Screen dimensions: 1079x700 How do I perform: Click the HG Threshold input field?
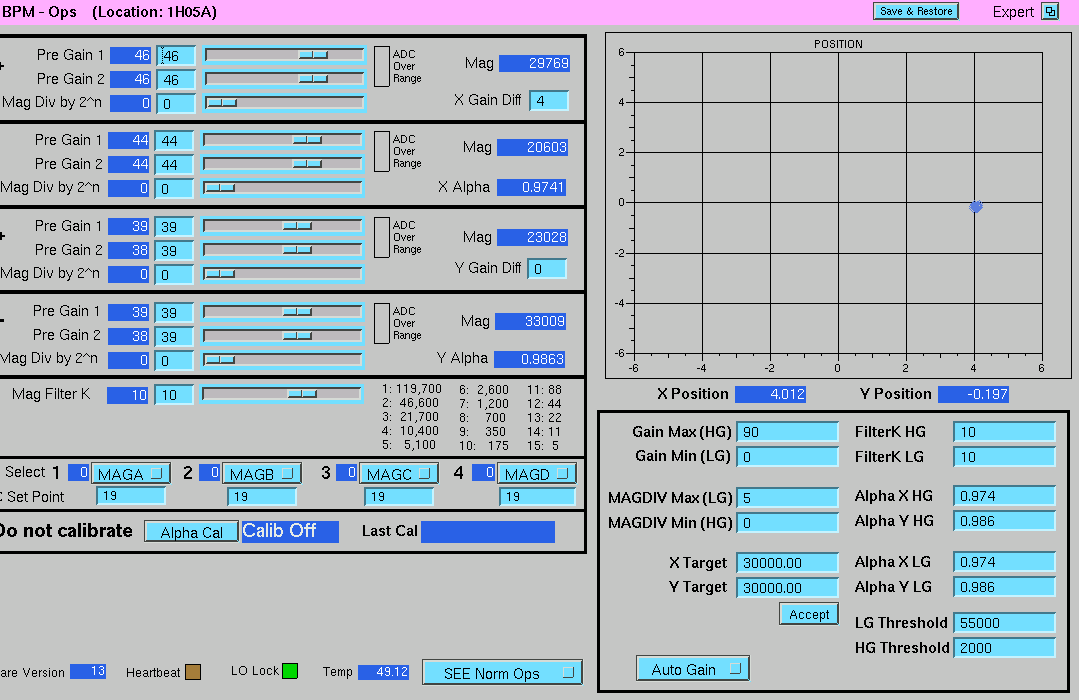[1004, 648]
